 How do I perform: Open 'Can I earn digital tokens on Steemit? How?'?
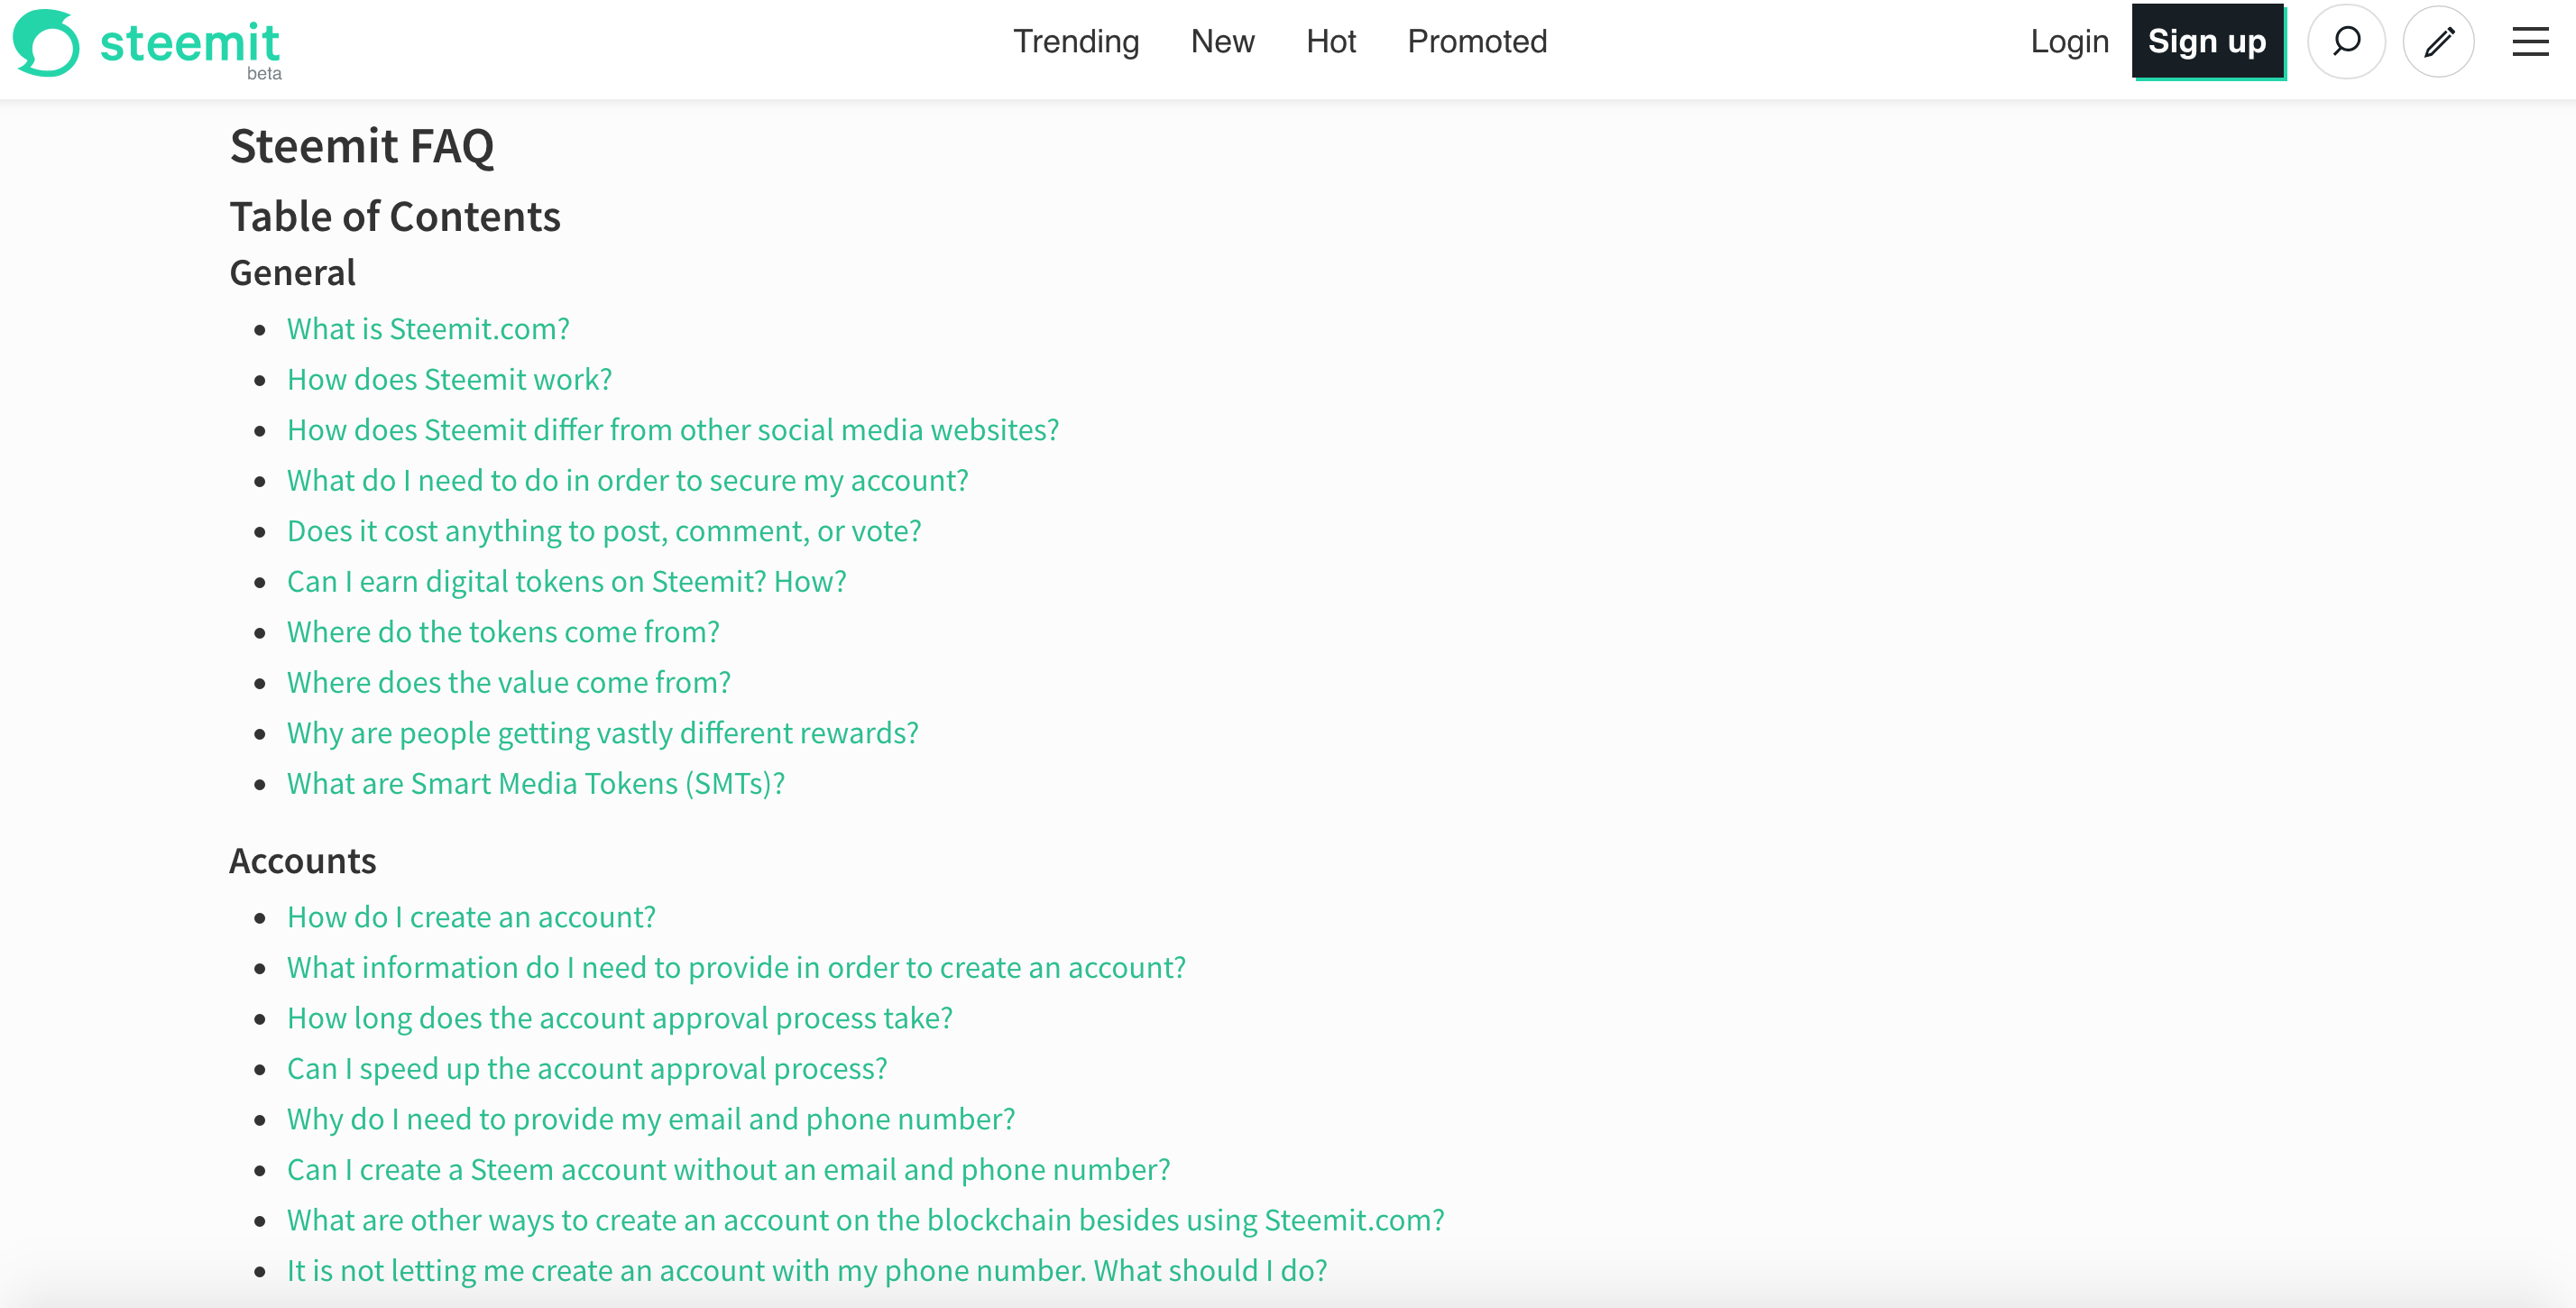(x=567, y=582)
